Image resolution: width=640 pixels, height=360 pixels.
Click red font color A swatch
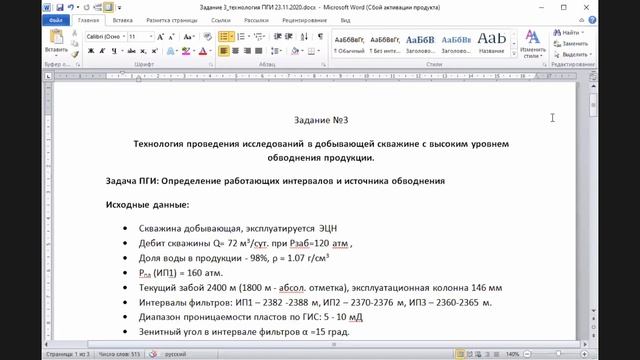click(203, 51)
